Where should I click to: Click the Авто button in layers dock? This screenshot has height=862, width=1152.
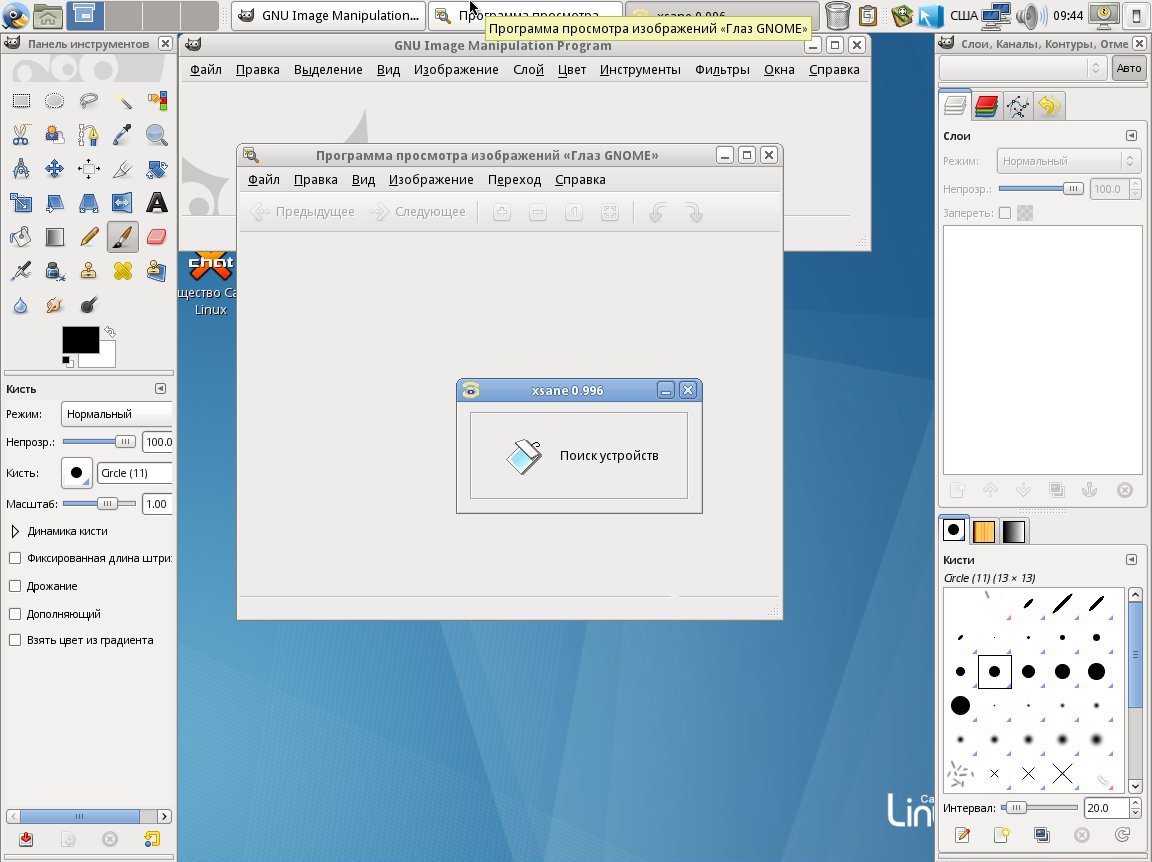click(x=1128, y=68)
